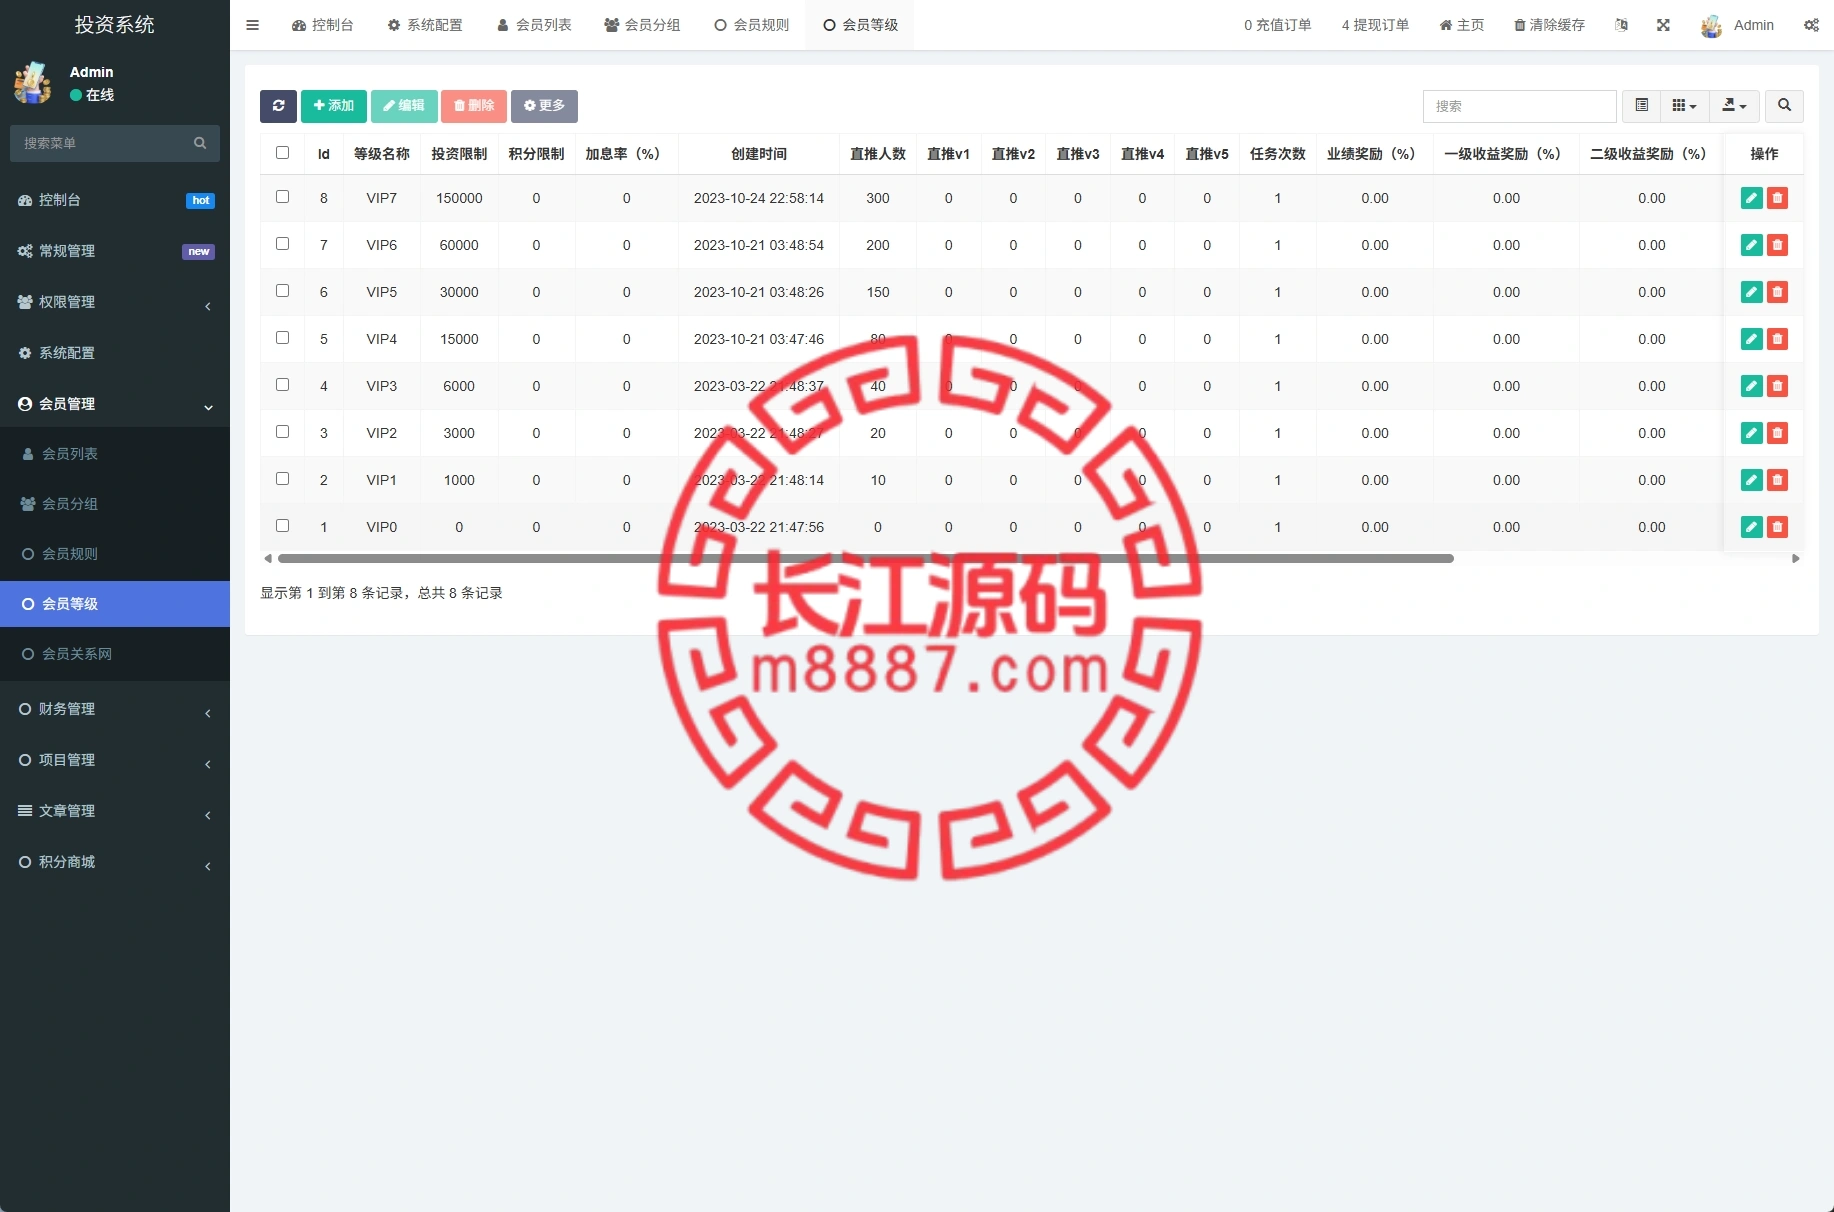Check the VIP5 row checkbox
The width and height of the screenshot is (1834, 1212).
pos(282,291)
